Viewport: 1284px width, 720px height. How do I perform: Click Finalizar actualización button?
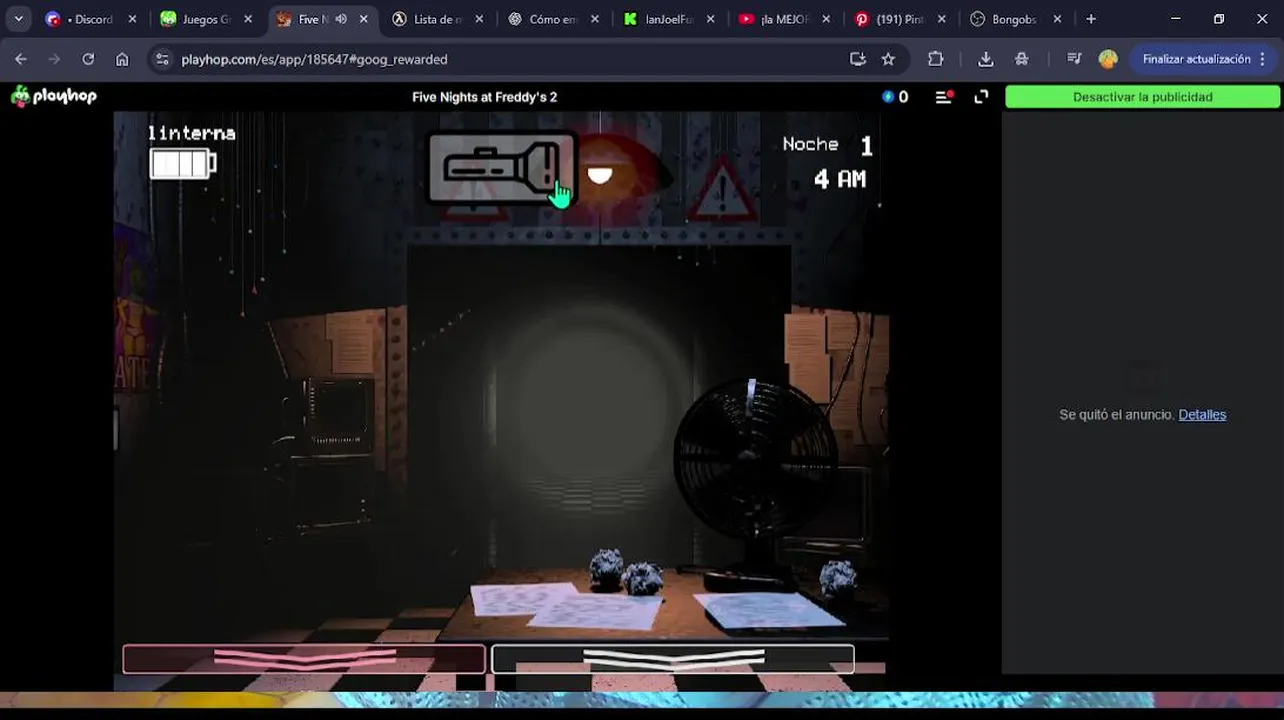point(1196,59)
